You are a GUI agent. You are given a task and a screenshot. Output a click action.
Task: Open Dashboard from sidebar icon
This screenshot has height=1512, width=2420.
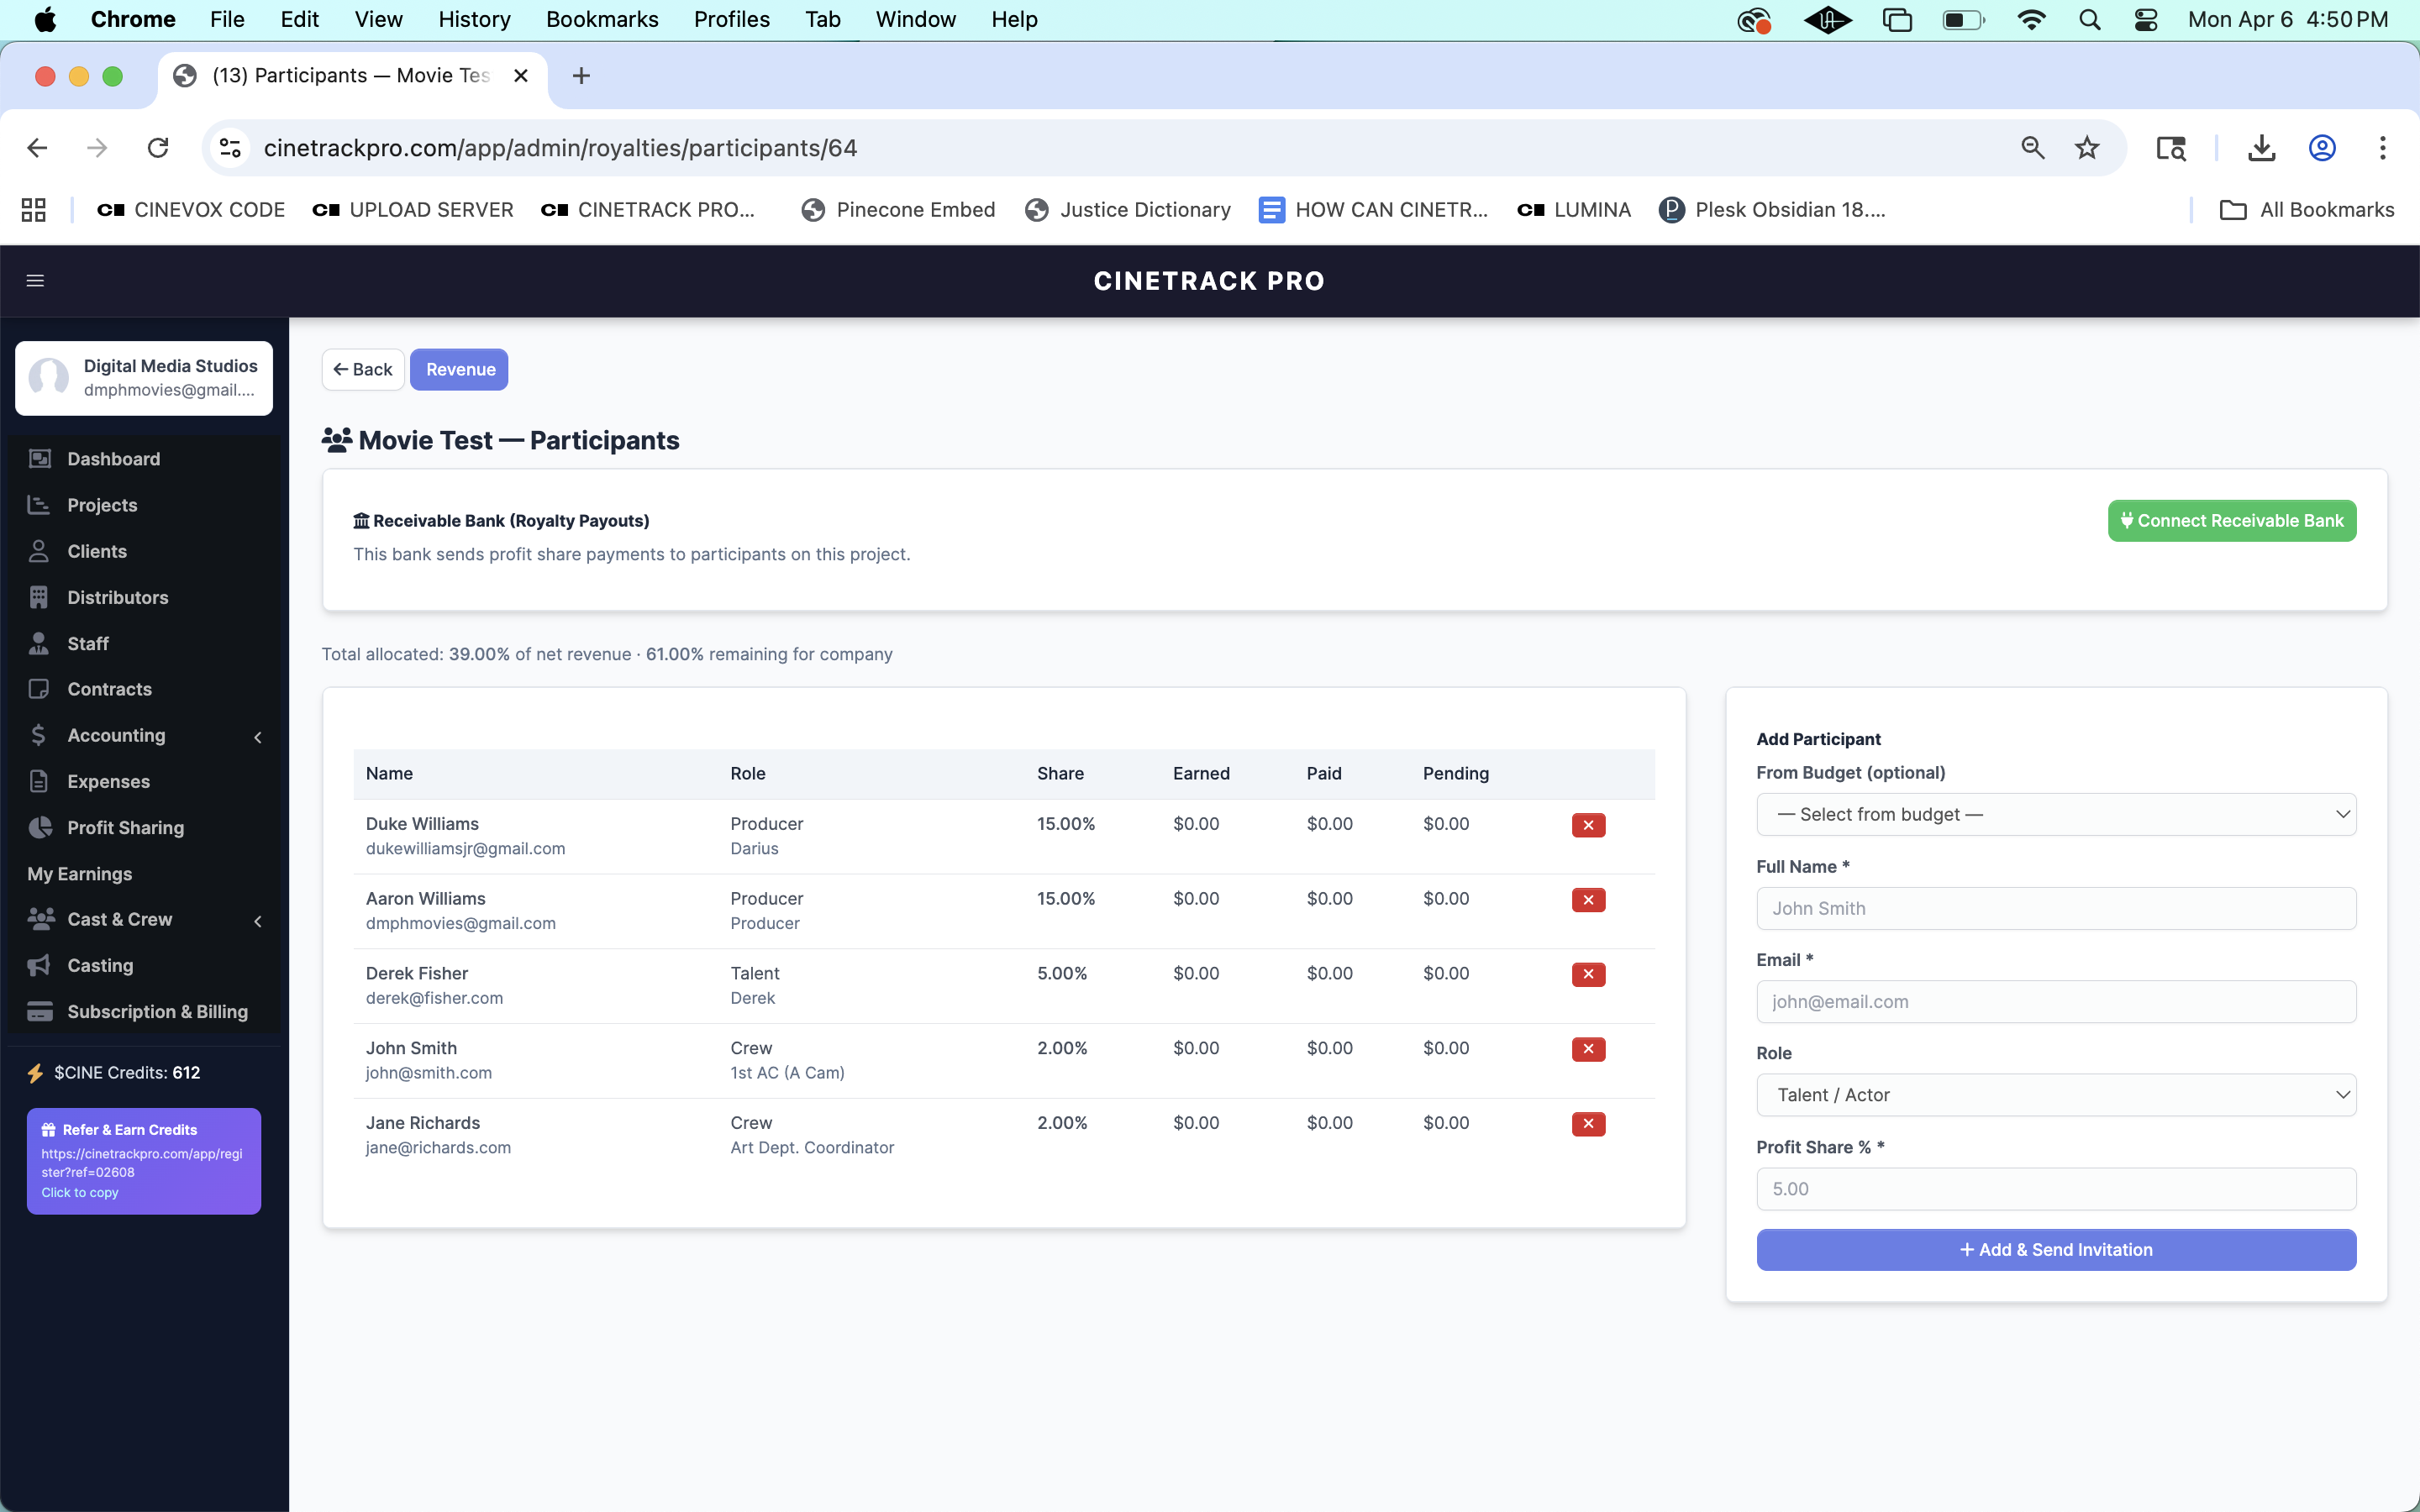(x=40, y=459)
